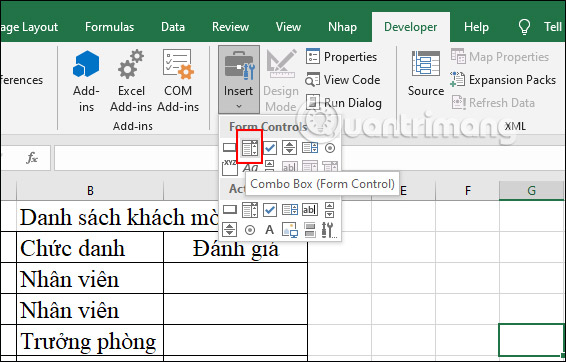Open control Properties in the ribbon
This screenshot has height=362, width=566.
[341, 57]
